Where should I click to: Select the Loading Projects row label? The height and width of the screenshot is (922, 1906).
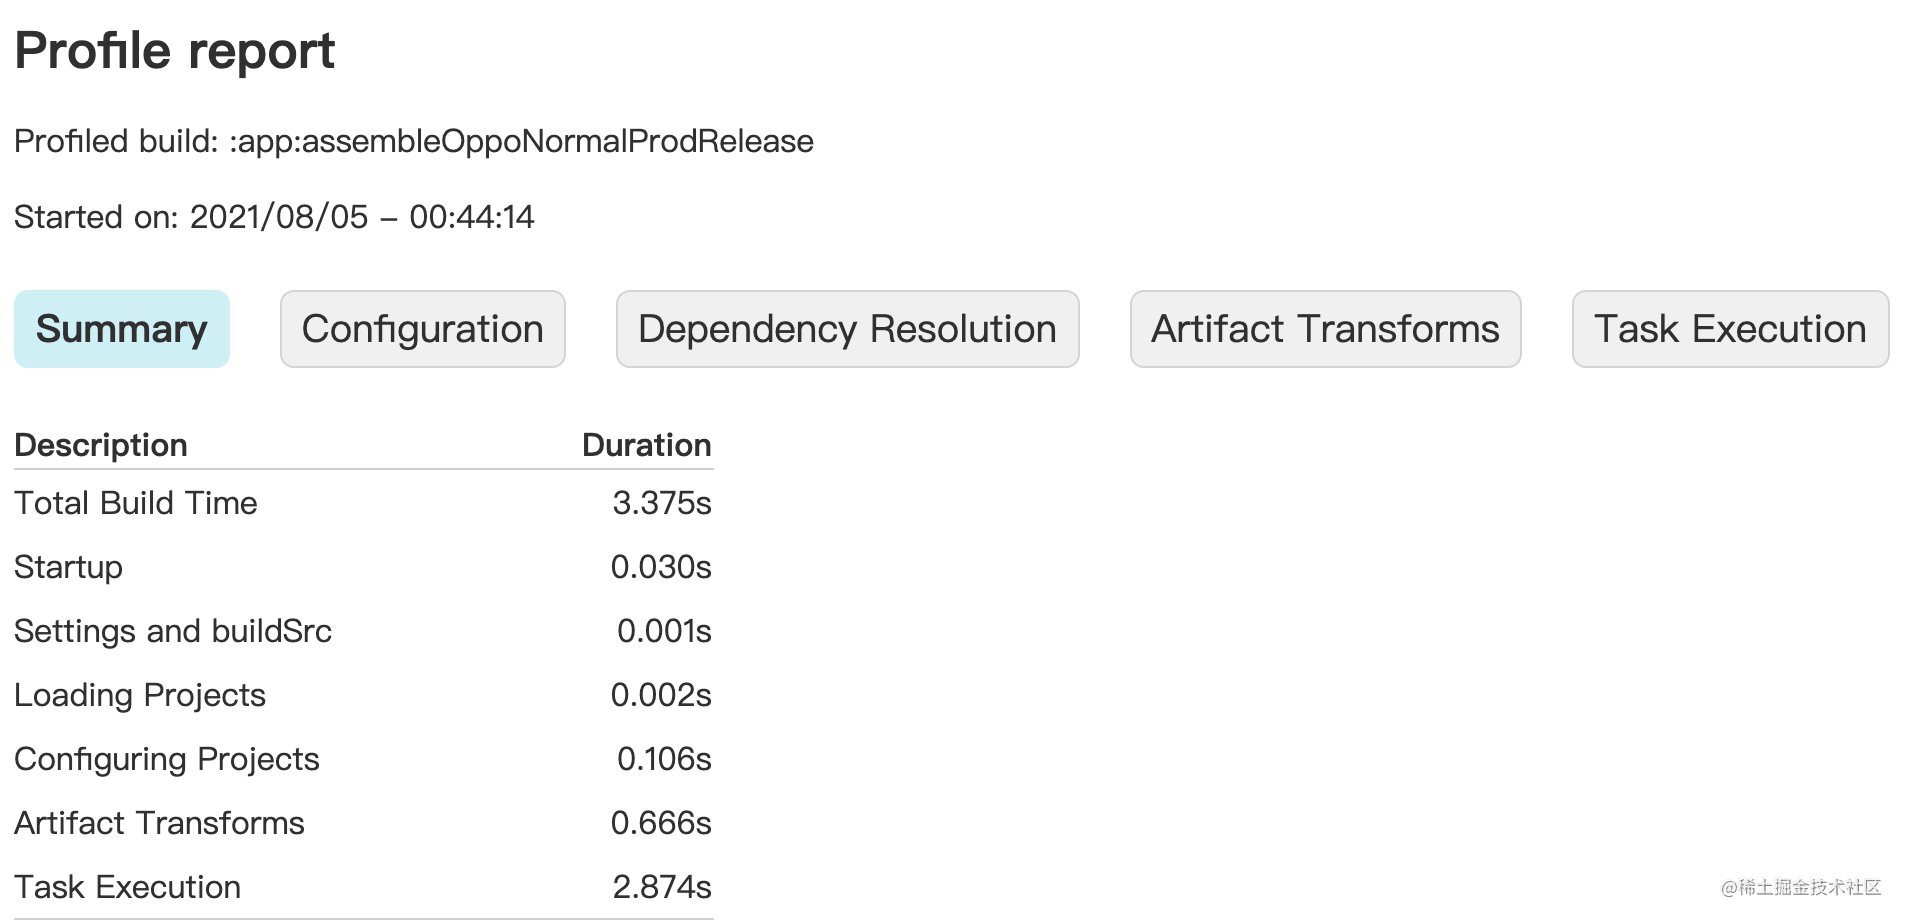coord(140,695)
